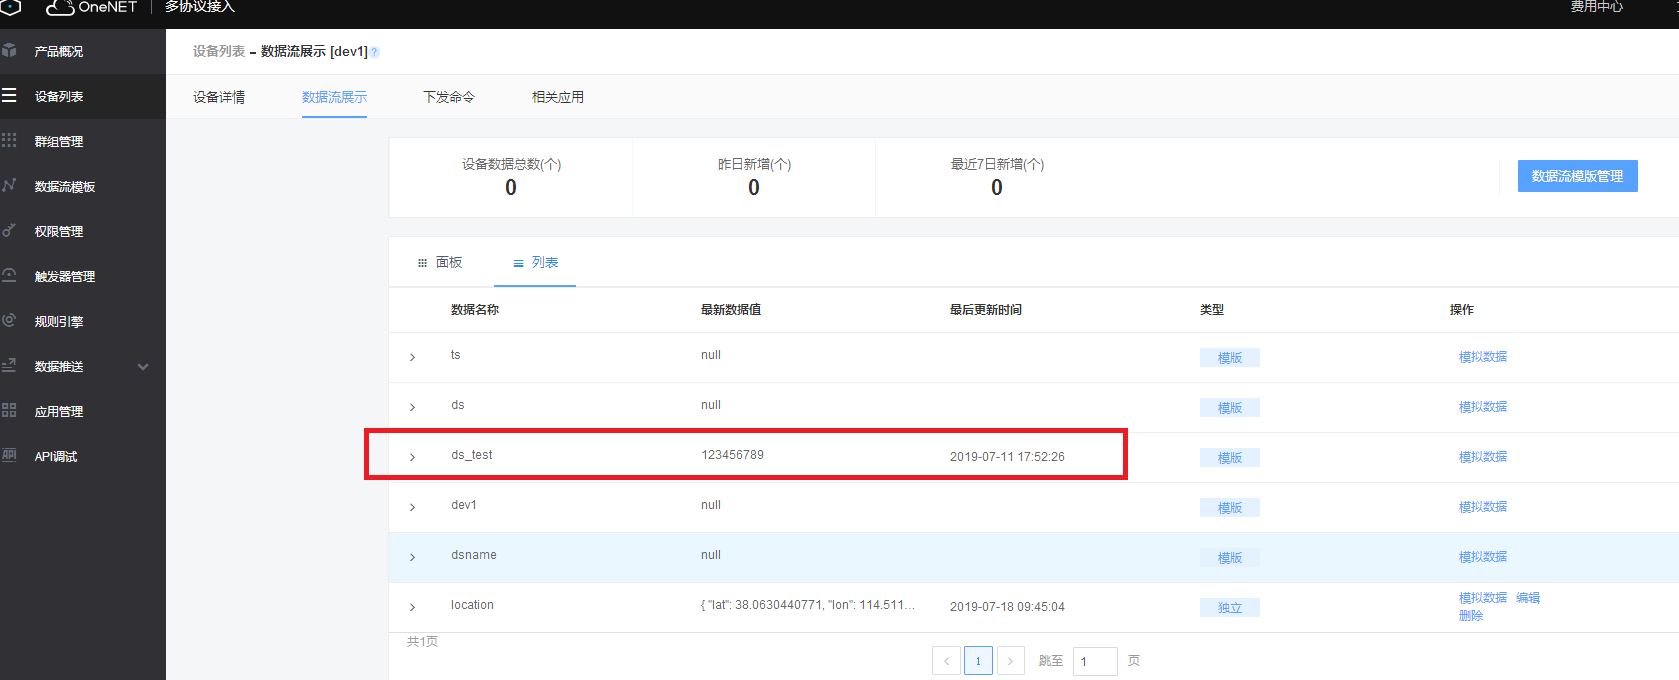
Task: Click 模拟数据 for the dev1 row
Action: (x=1483, y=507)
